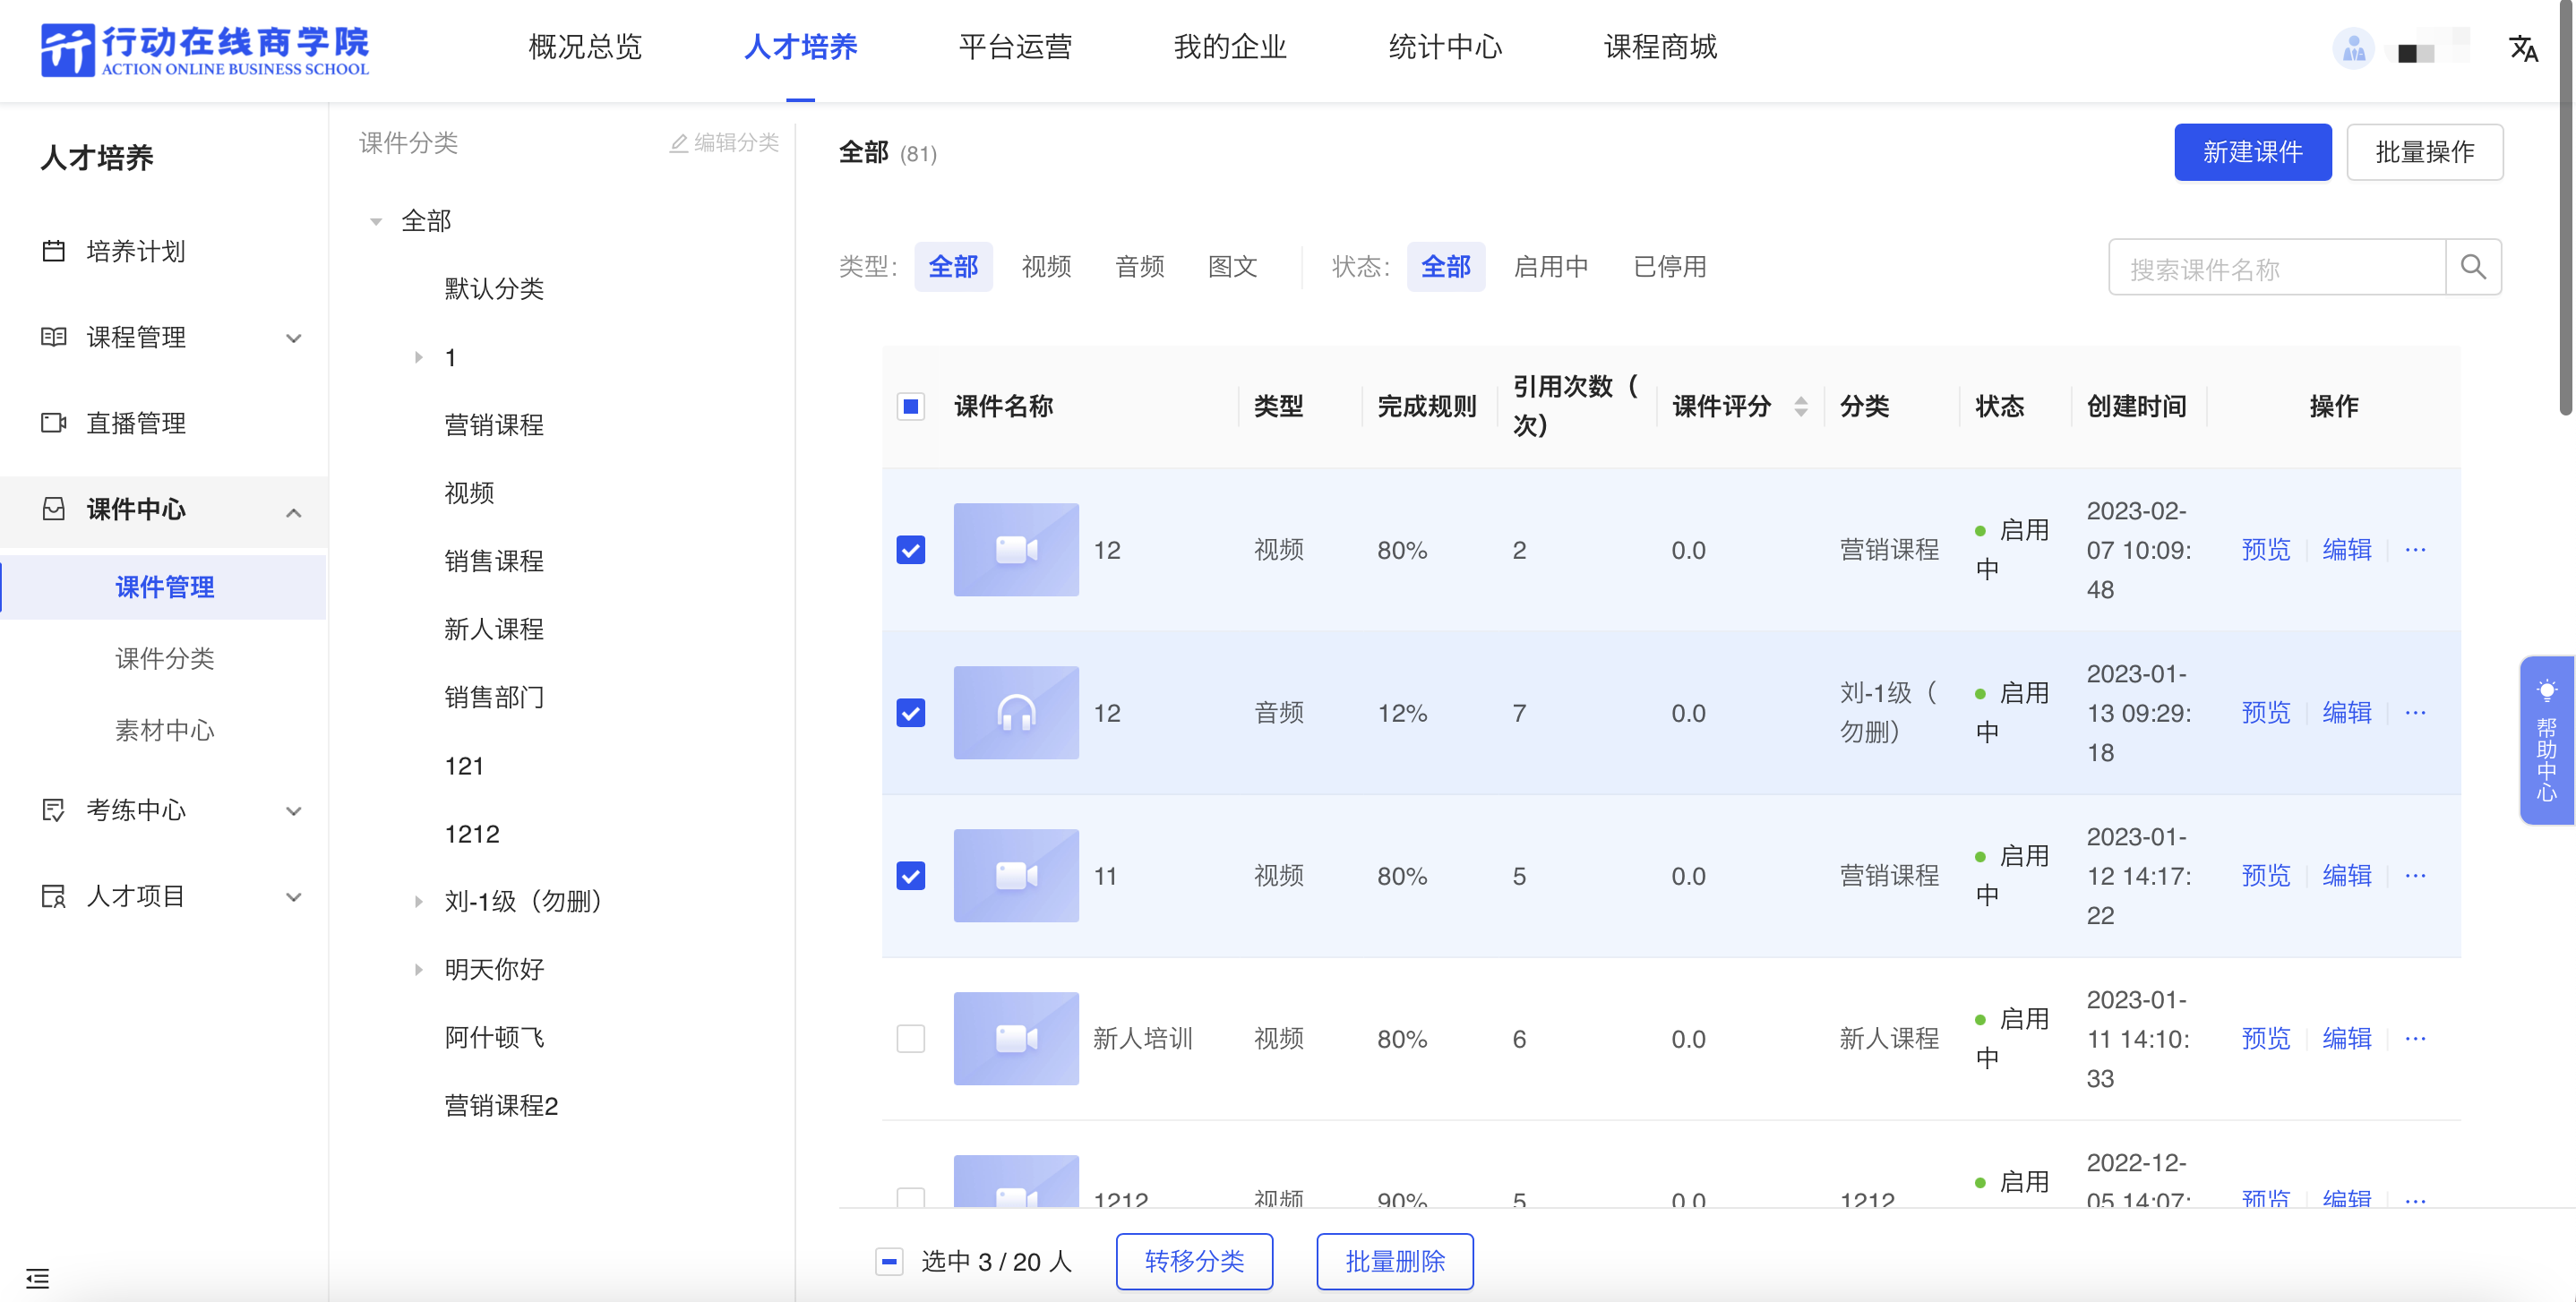This screenshot has height=1302, width=2576.
Task: Click the 批量删除 button
Action: [1395, 1262]
